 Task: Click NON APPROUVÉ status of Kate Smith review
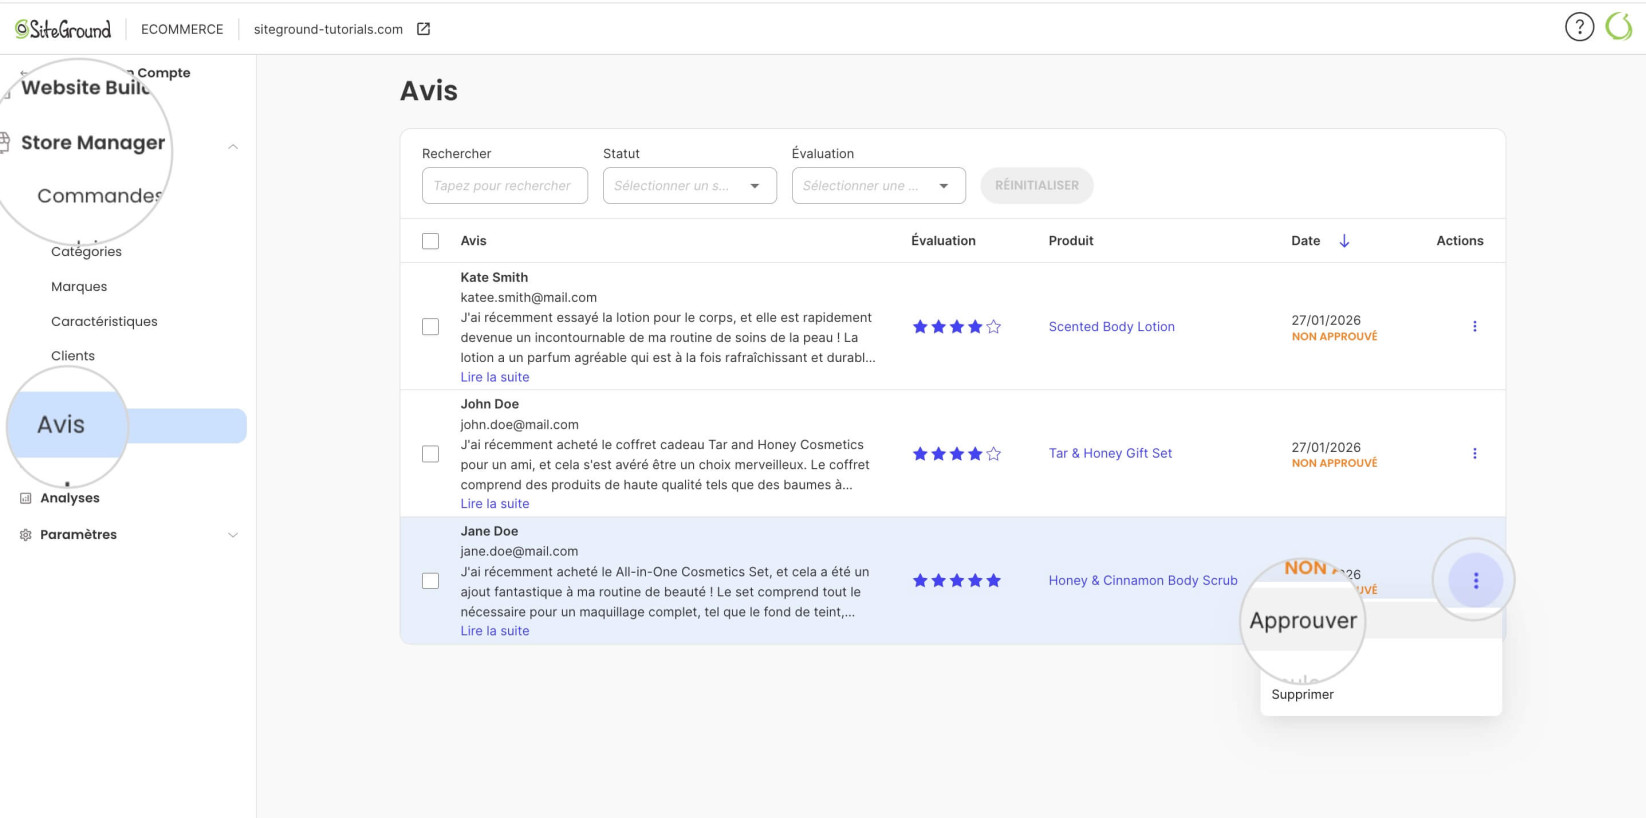point(1334,337)
